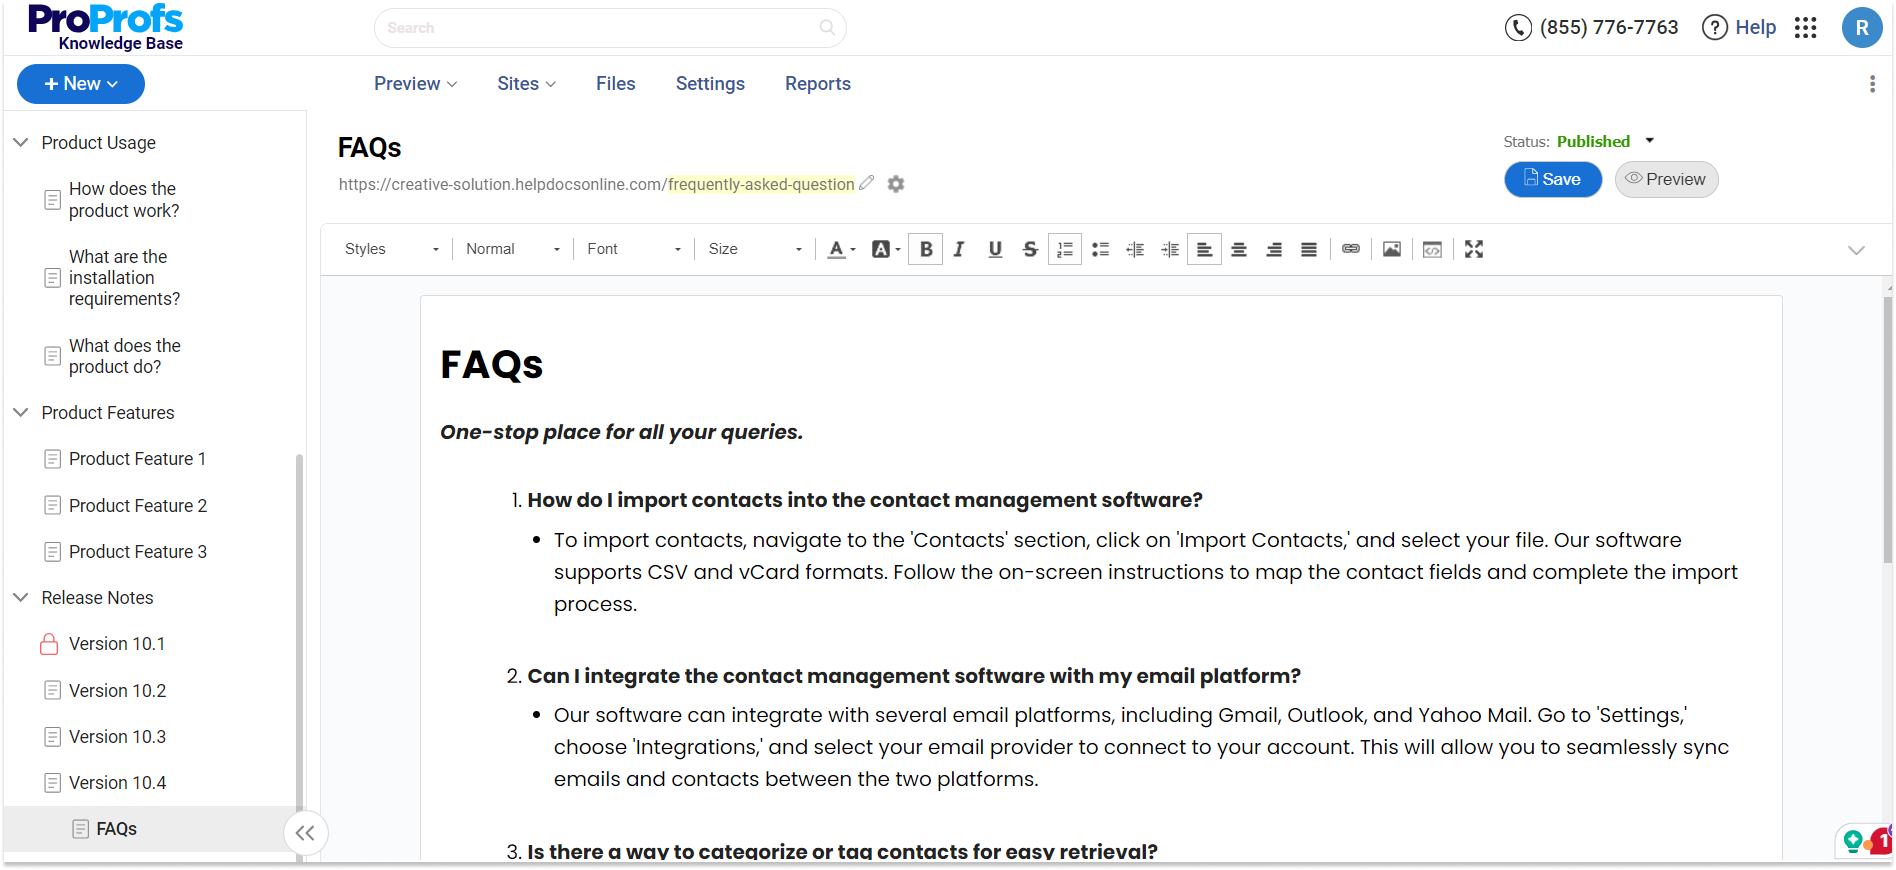Image resolution: width=1896 pixels, height=870 pixels.
Task: Open the Published status dropdown
Action: coord(1650,141)
